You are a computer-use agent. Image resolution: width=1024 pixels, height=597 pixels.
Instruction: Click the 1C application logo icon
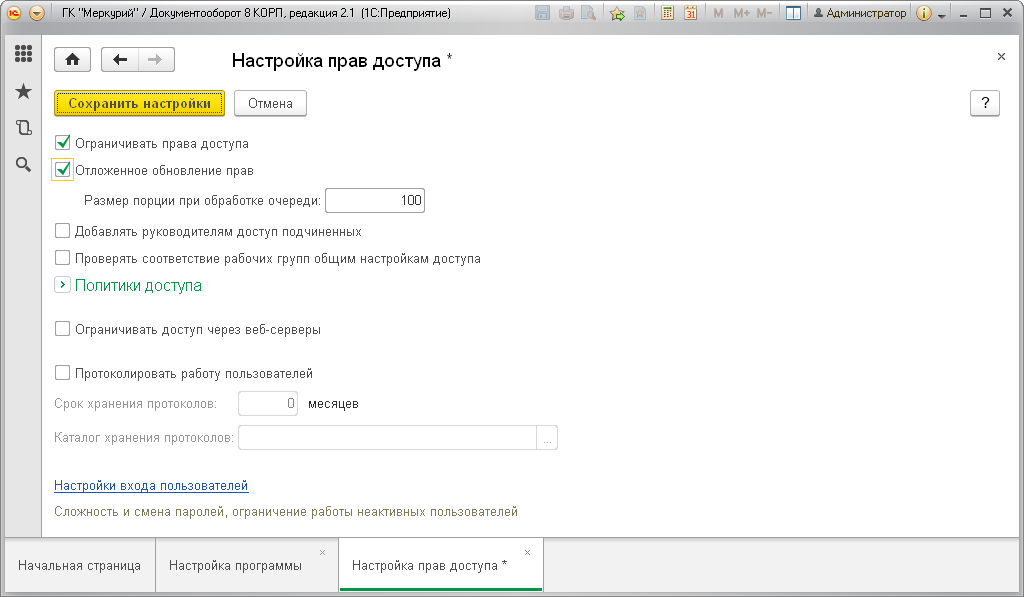(x=14, y=13)
